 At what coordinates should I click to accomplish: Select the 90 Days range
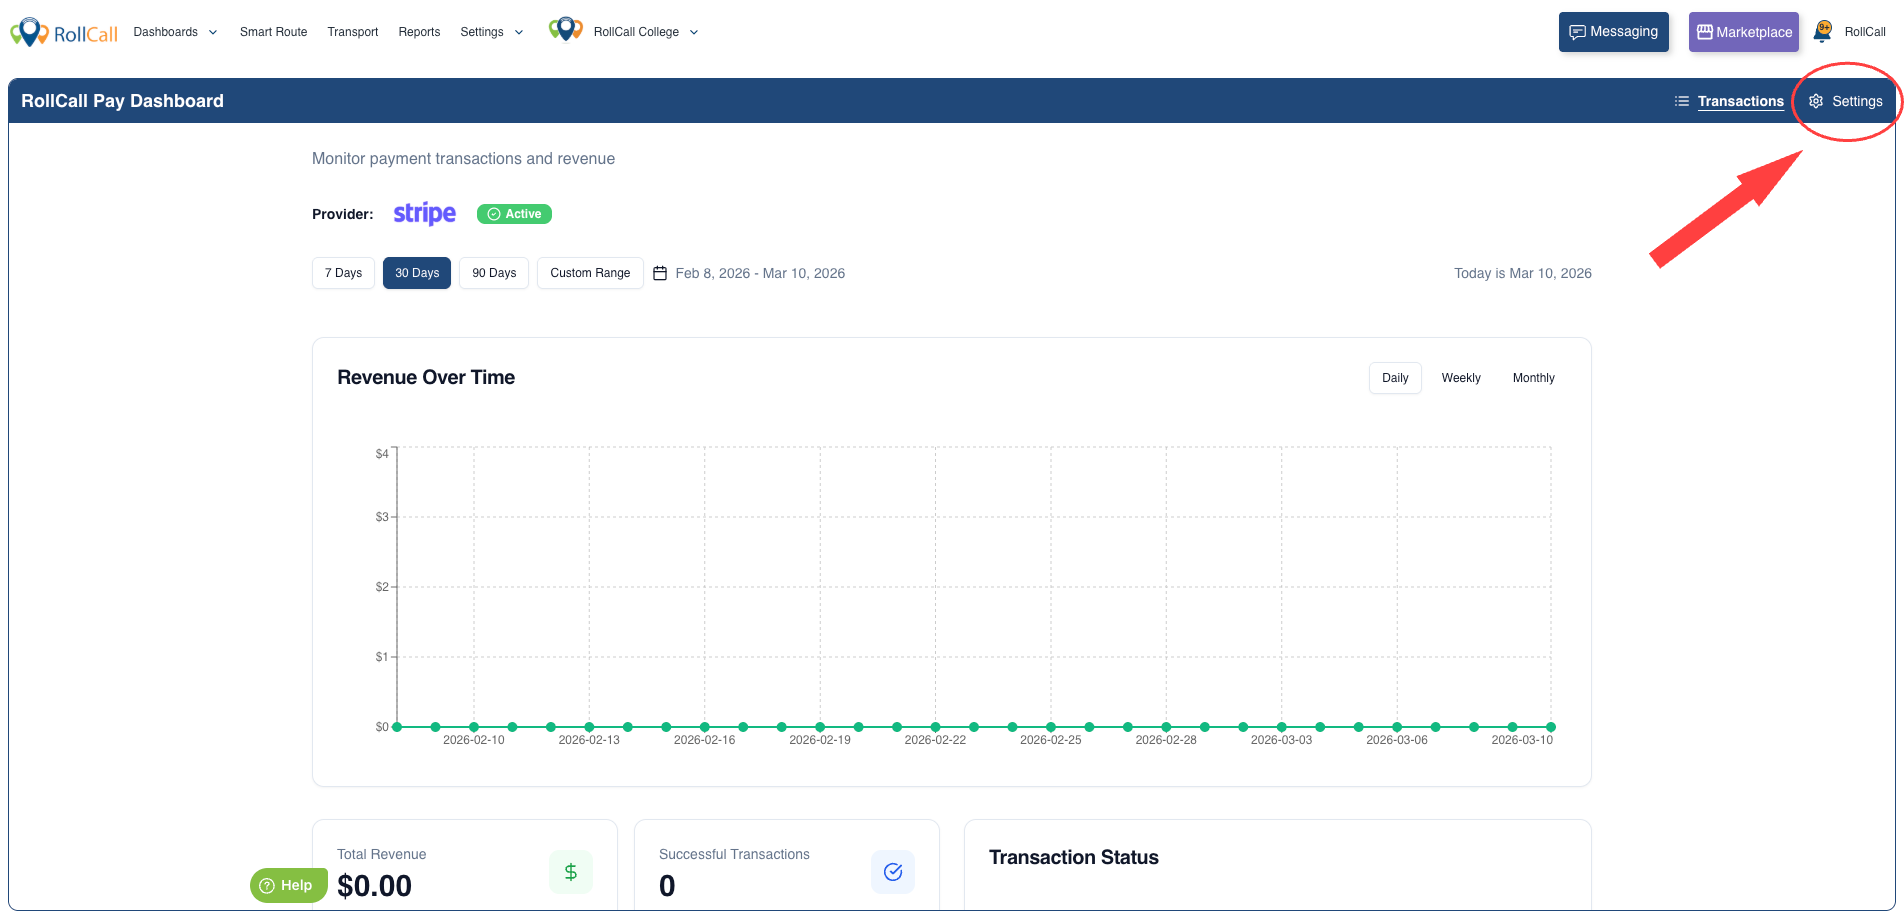tap(494, 273)
